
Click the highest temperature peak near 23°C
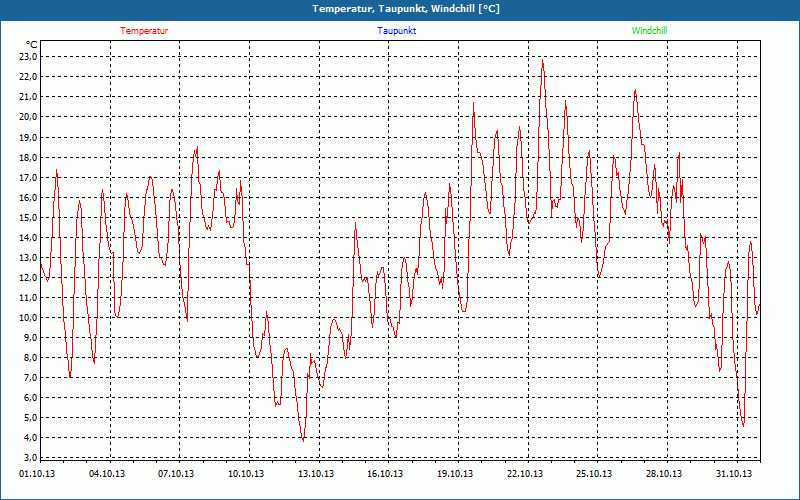542,61
